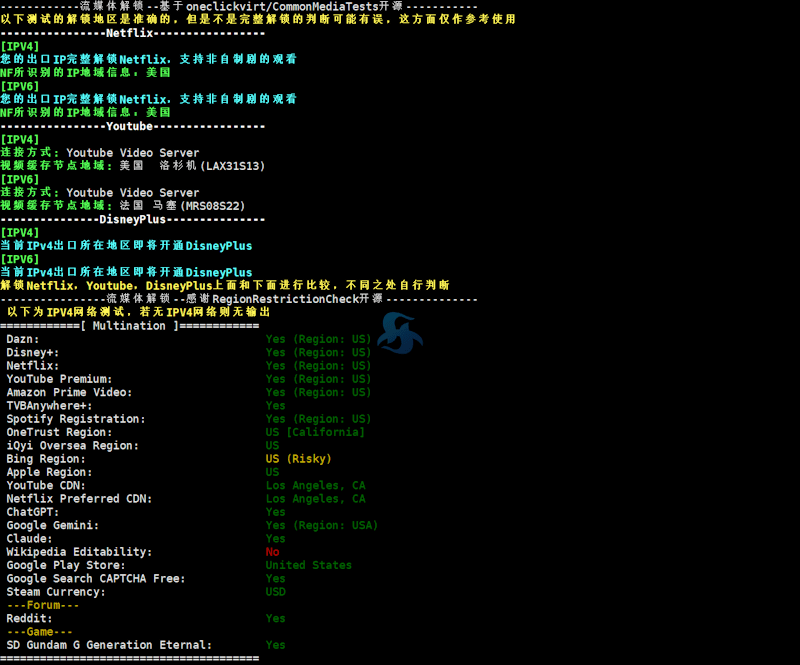This screenshot has width=800, height=665.
Task: Select the Spotify Registration result 'Yes (Region: US)'
Action: click(x=318, y=419)
